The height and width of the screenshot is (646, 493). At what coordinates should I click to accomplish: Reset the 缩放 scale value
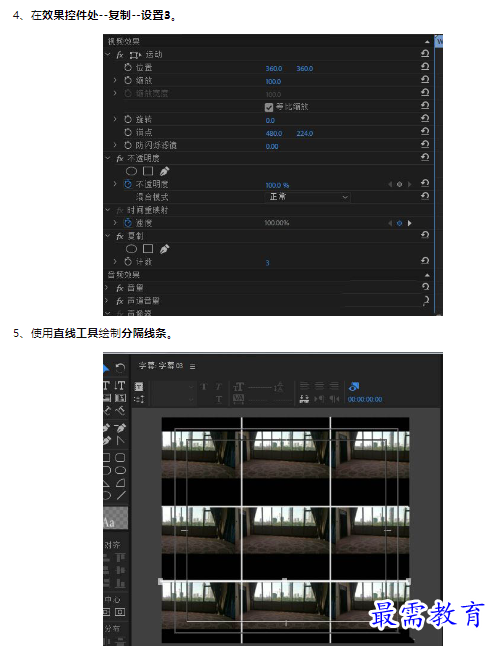(x=425, y=80)
